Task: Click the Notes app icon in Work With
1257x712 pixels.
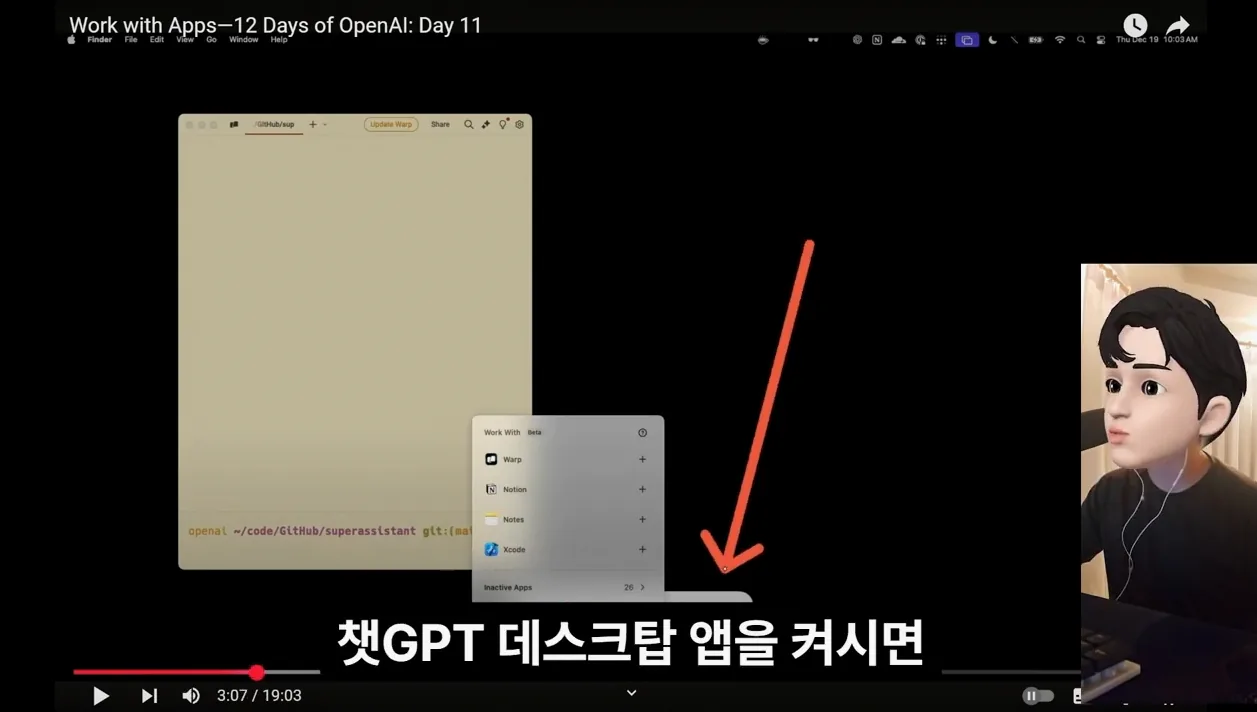Action: (x=491, y=520)
